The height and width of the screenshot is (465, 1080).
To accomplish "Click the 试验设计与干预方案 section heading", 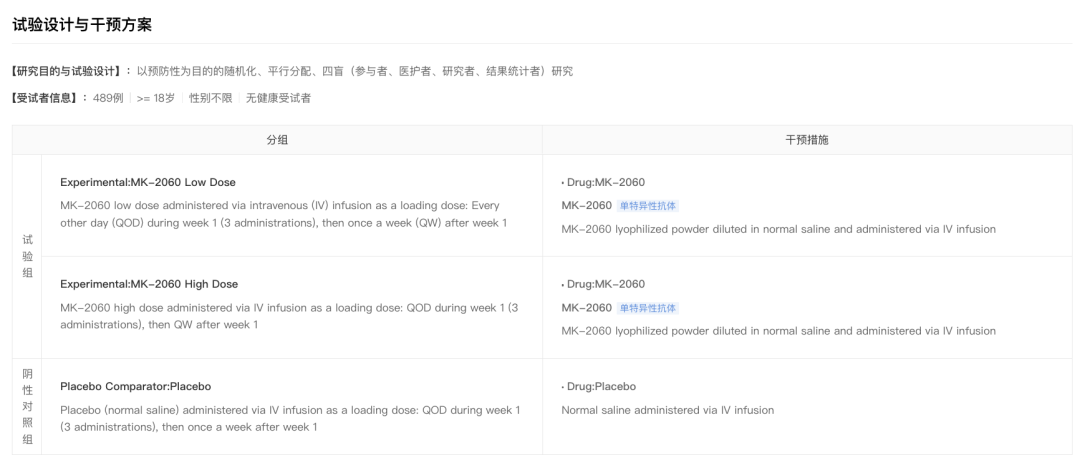I will 82,23.
